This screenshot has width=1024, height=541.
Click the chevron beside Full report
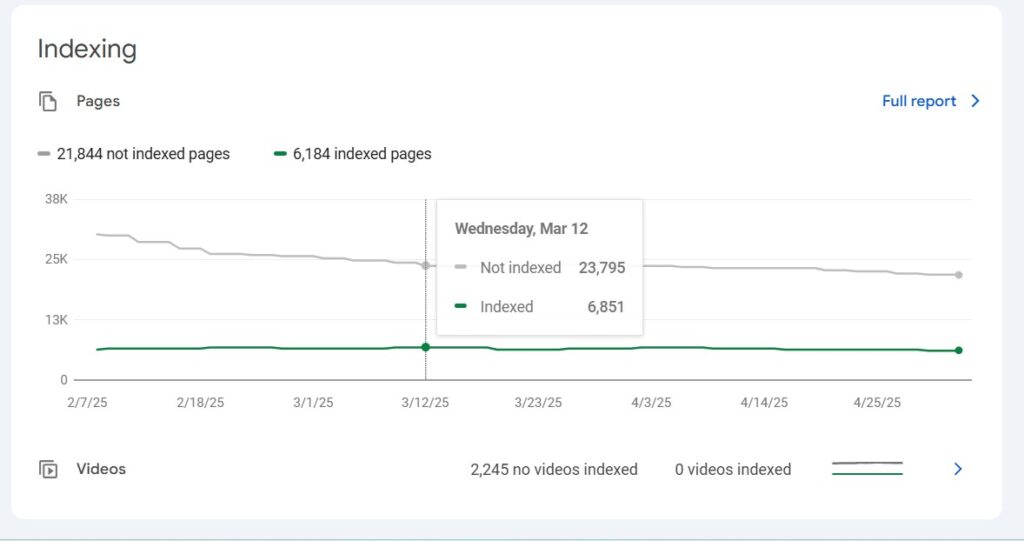975,101
